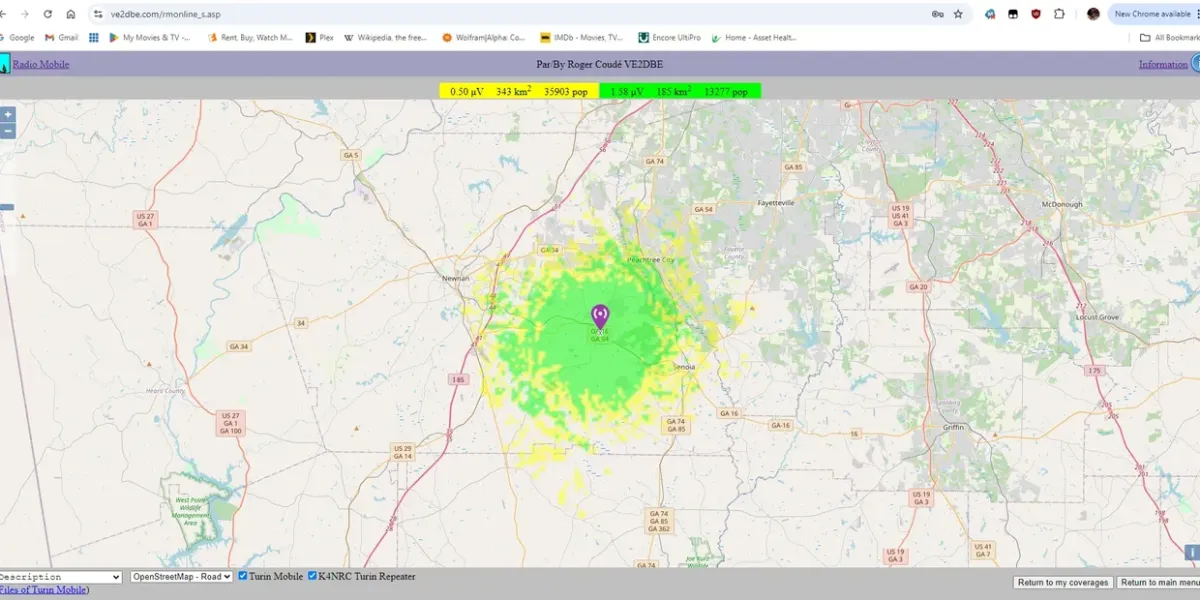Image resolution: width=1200 pixels, height=600 pixels.
Task: Toggle the Turin Mobile checkbox
Action: (243, 576)
